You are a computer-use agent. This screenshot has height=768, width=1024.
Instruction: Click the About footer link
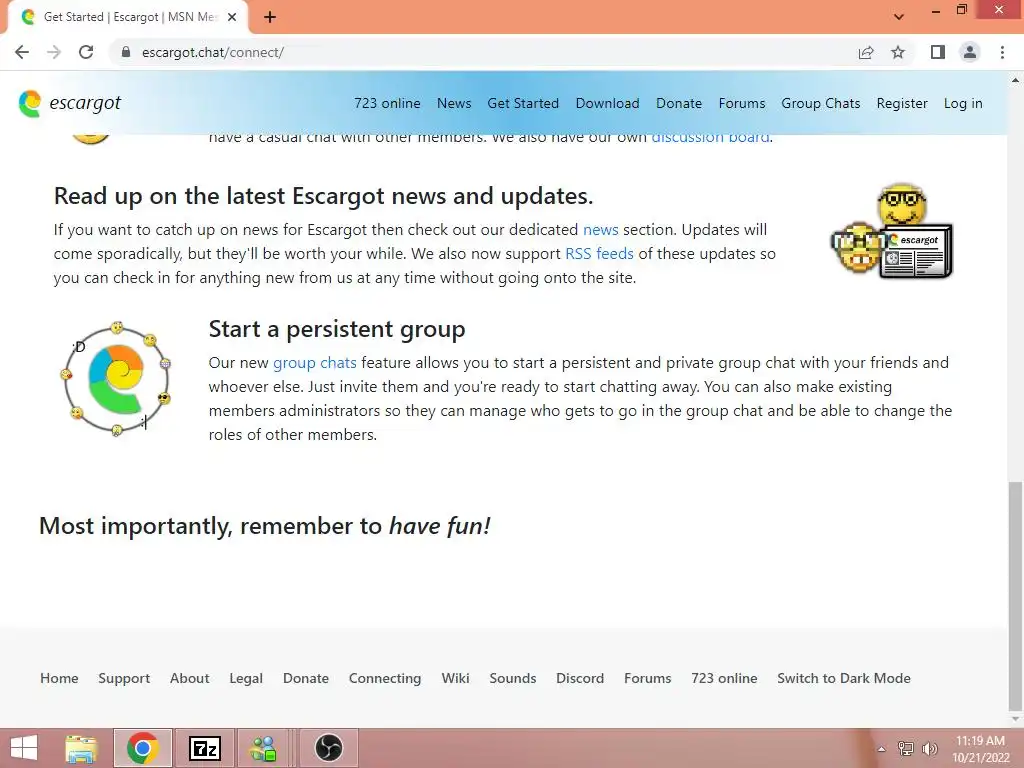[190, 678]
